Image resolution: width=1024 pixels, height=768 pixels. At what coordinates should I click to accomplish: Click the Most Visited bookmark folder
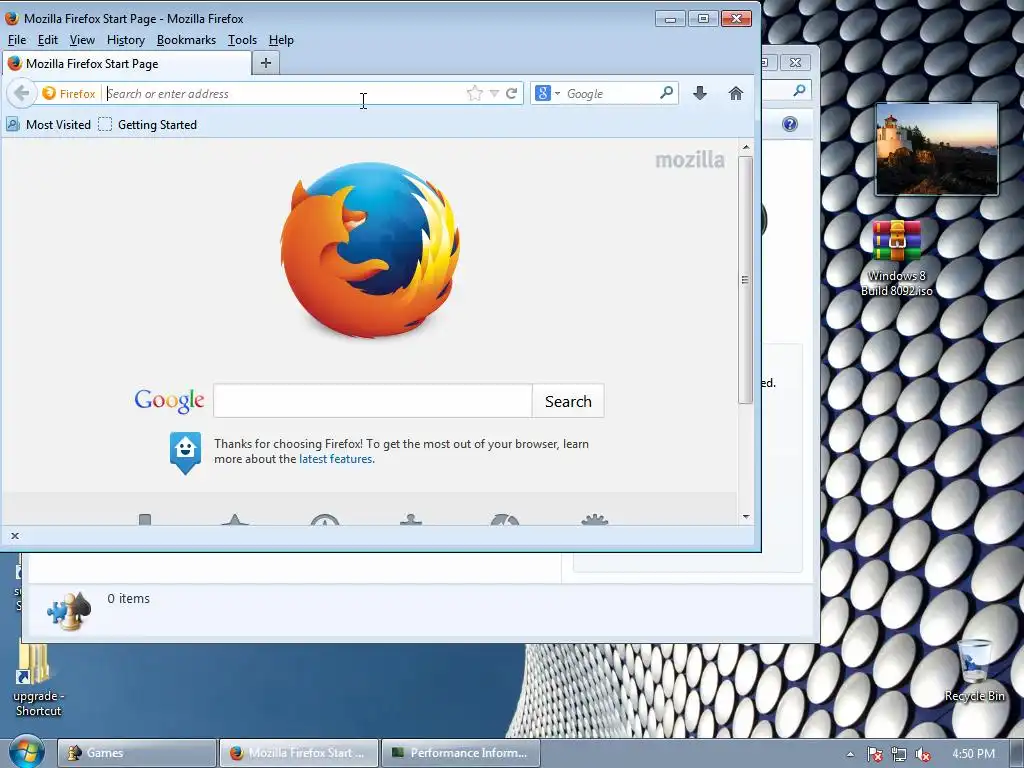49,125
